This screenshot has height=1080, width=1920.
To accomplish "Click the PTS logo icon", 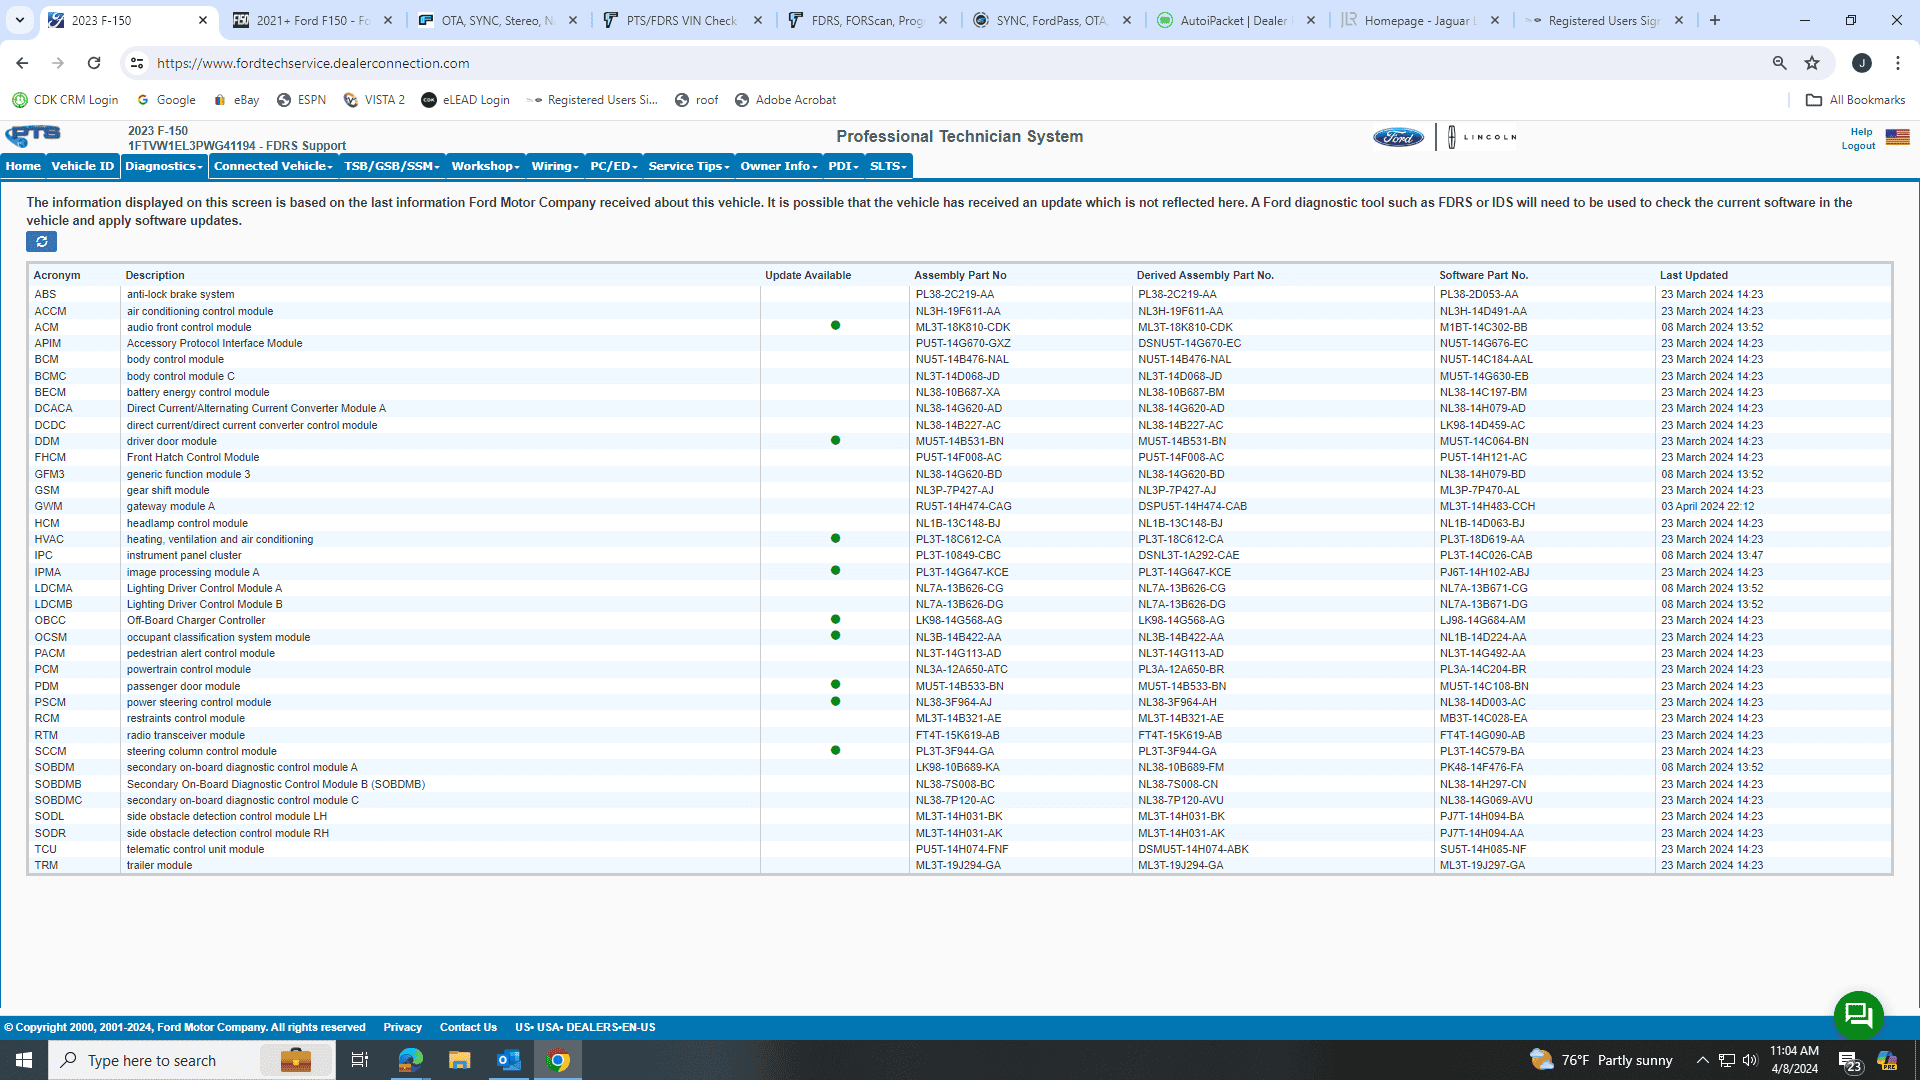I will tap(34, 136).
